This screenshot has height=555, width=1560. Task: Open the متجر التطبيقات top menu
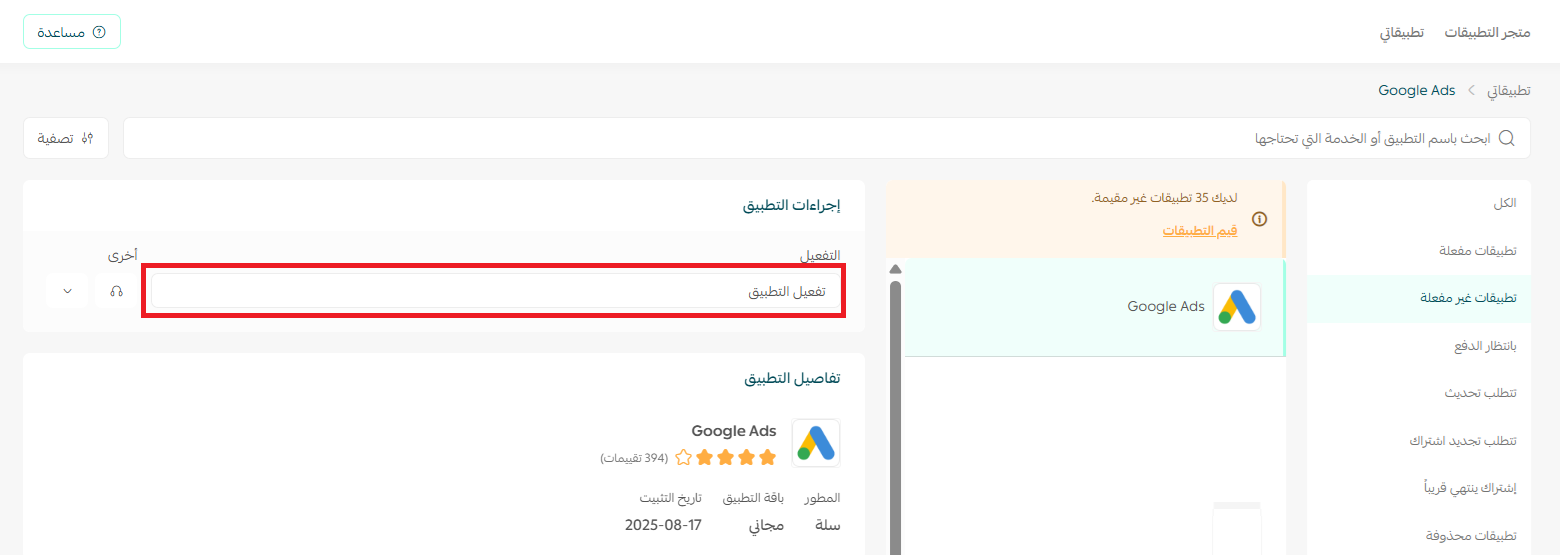[x=1486, y=32]
